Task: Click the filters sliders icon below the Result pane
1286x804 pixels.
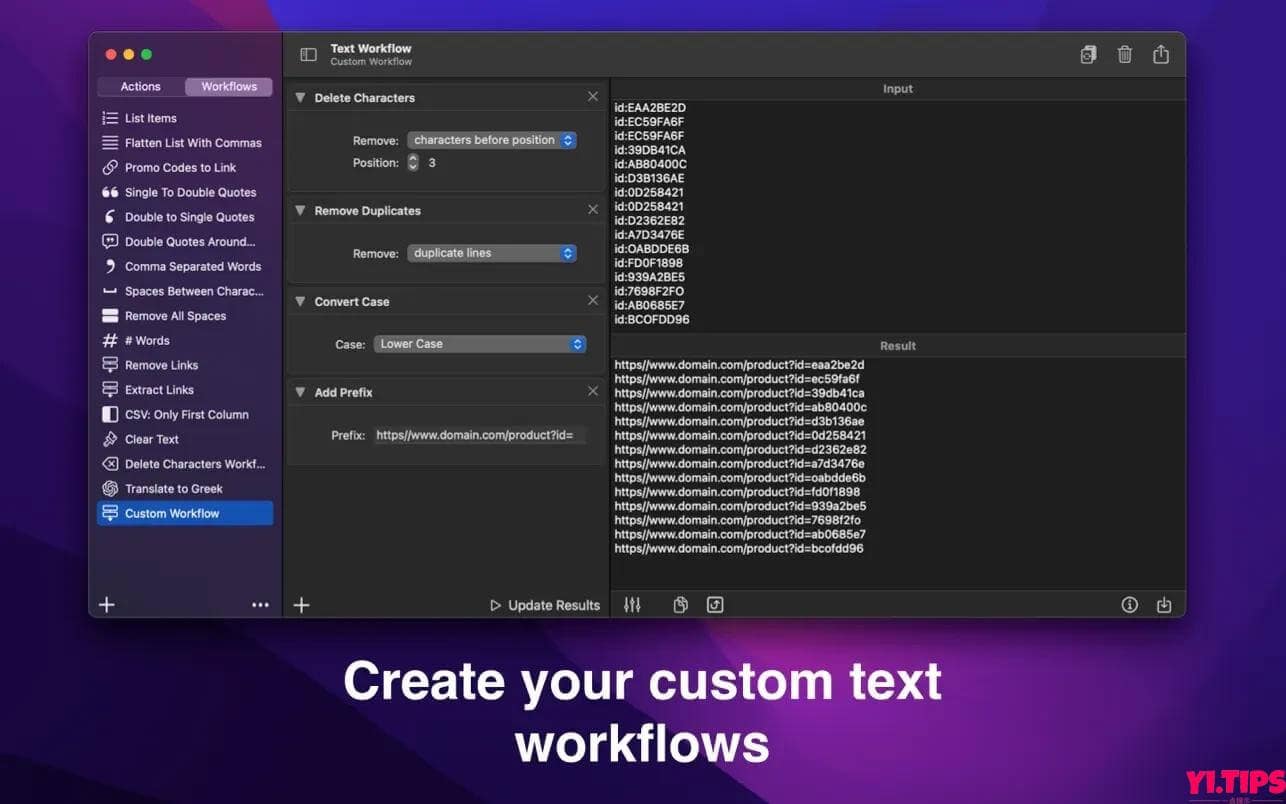Action: click(x=632, y=604)
